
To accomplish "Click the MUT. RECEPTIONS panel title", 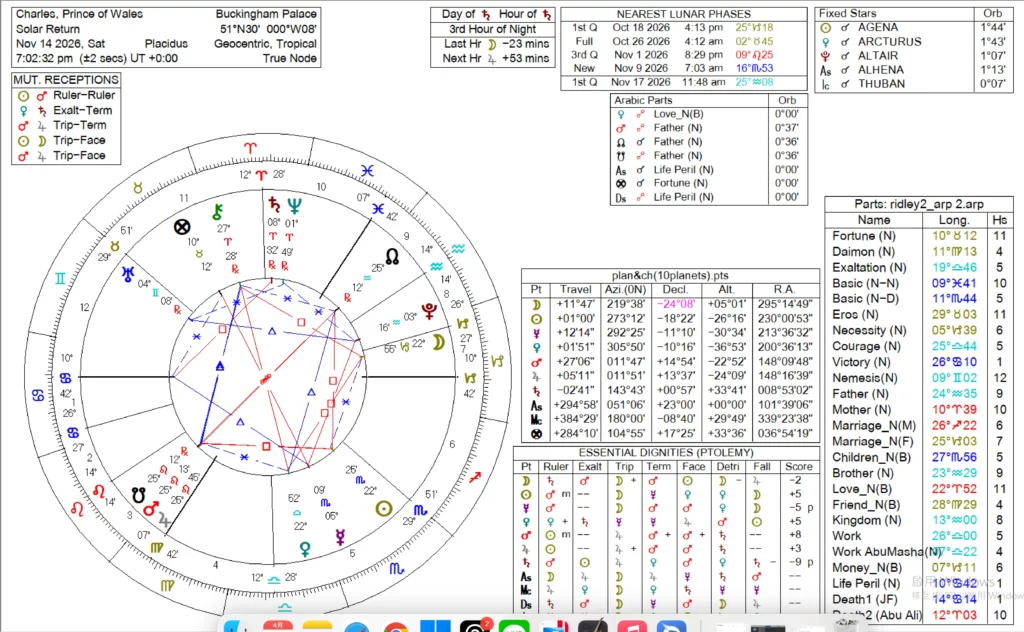I will coord(66,79).
